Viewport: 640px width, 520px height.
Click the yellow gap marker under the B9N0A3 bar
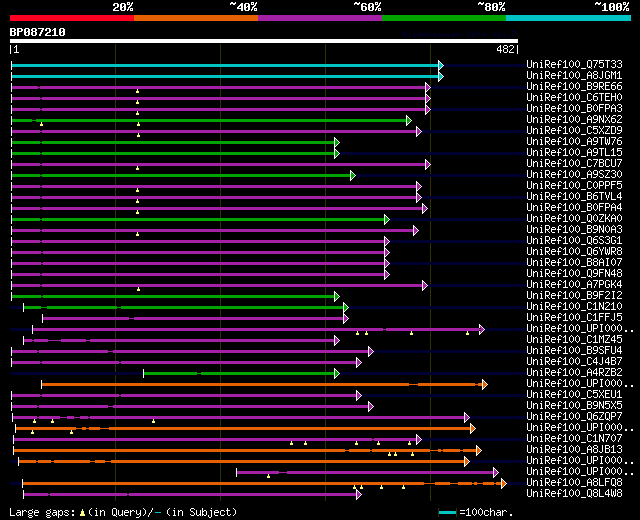[x=138, y=234]
